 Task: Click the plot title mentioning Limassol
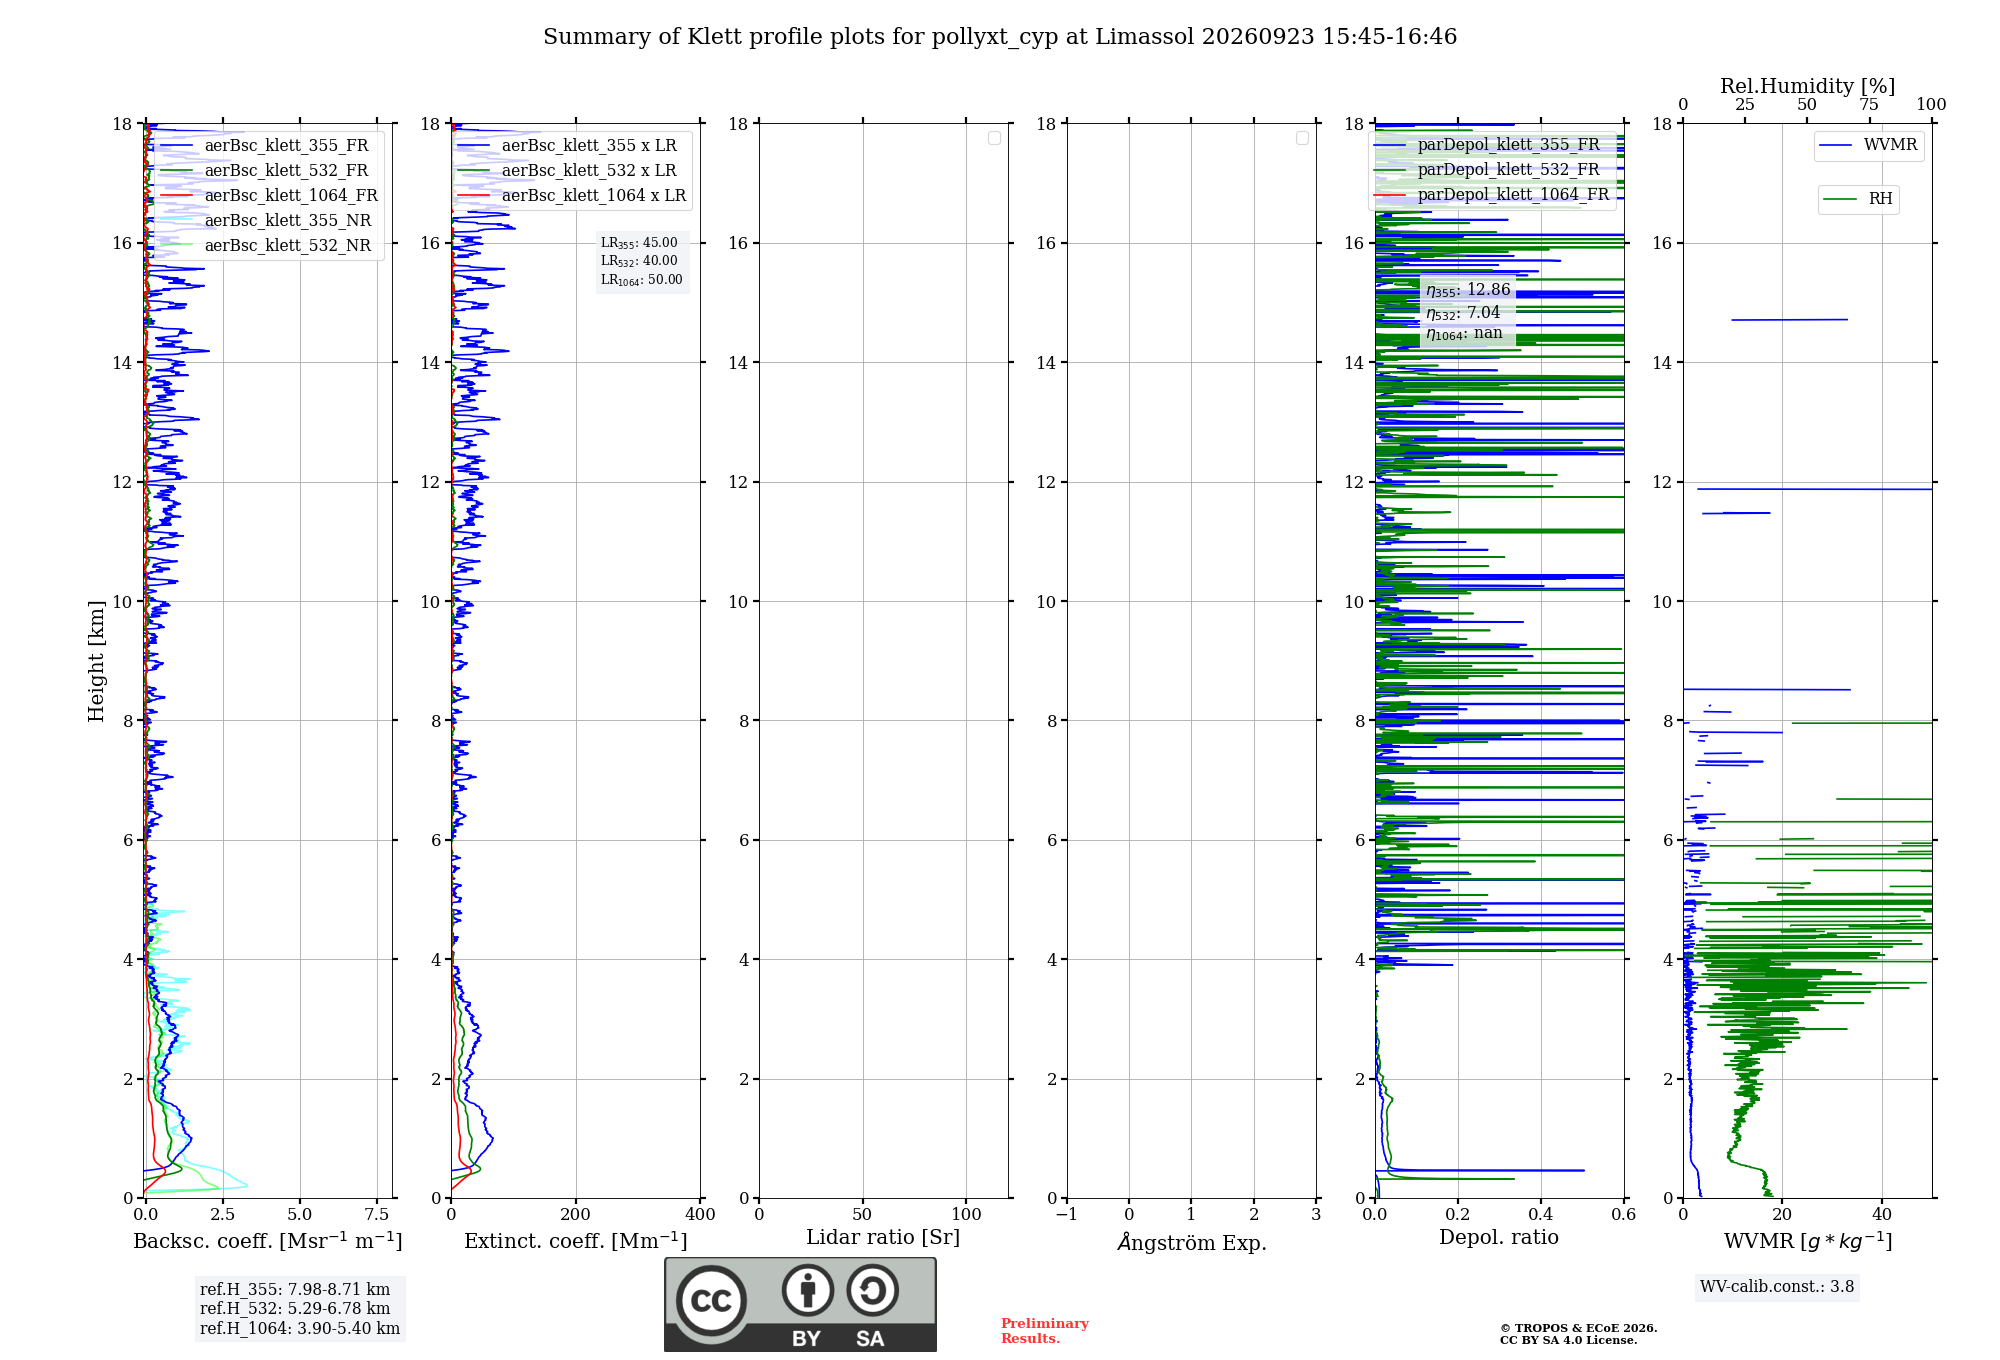point(1000,37)
